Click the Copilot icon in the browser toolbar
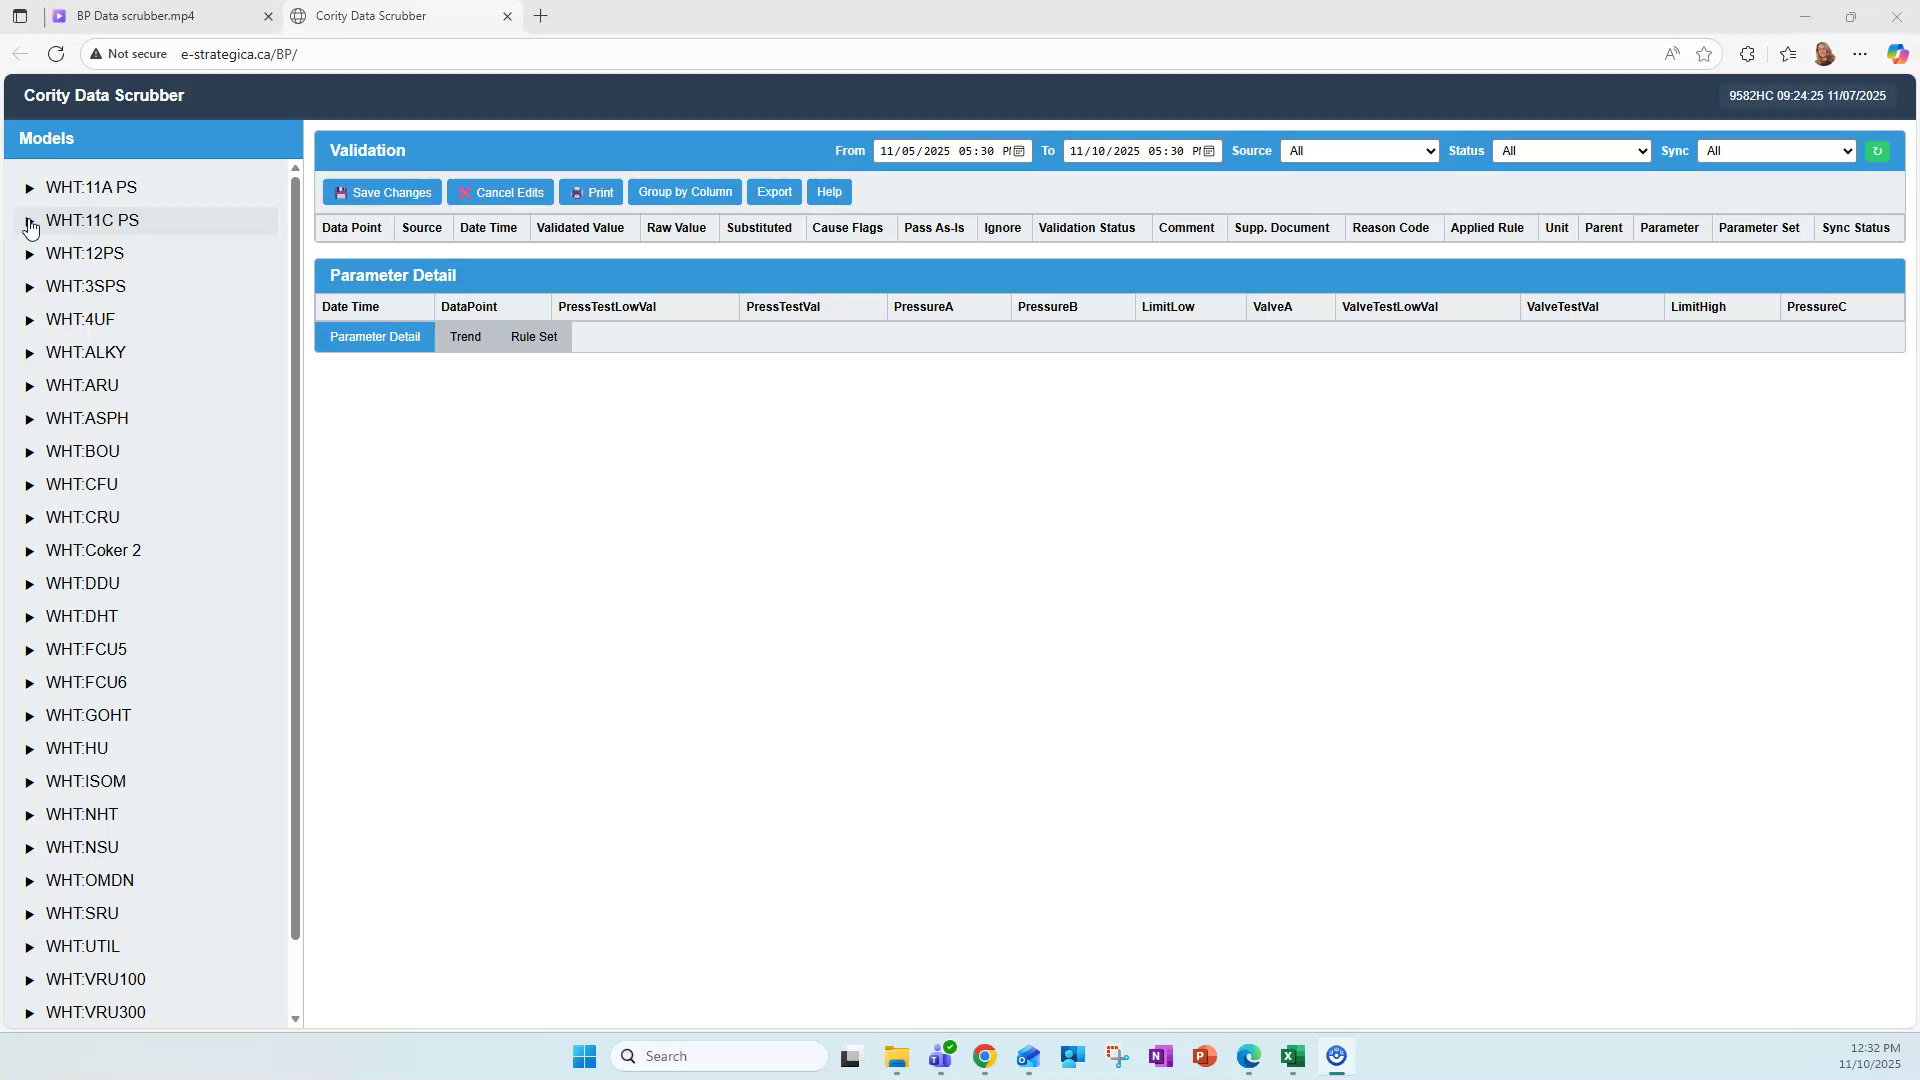Image resolution: width=1920 pixels, height=1080 pixels. pos(1896,54)
